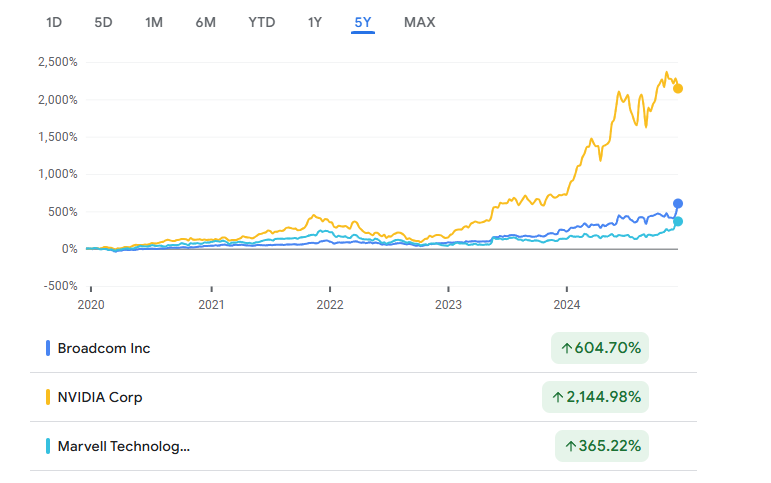
Task: Click the 2022 timeline marker
Action: [330, 305]
